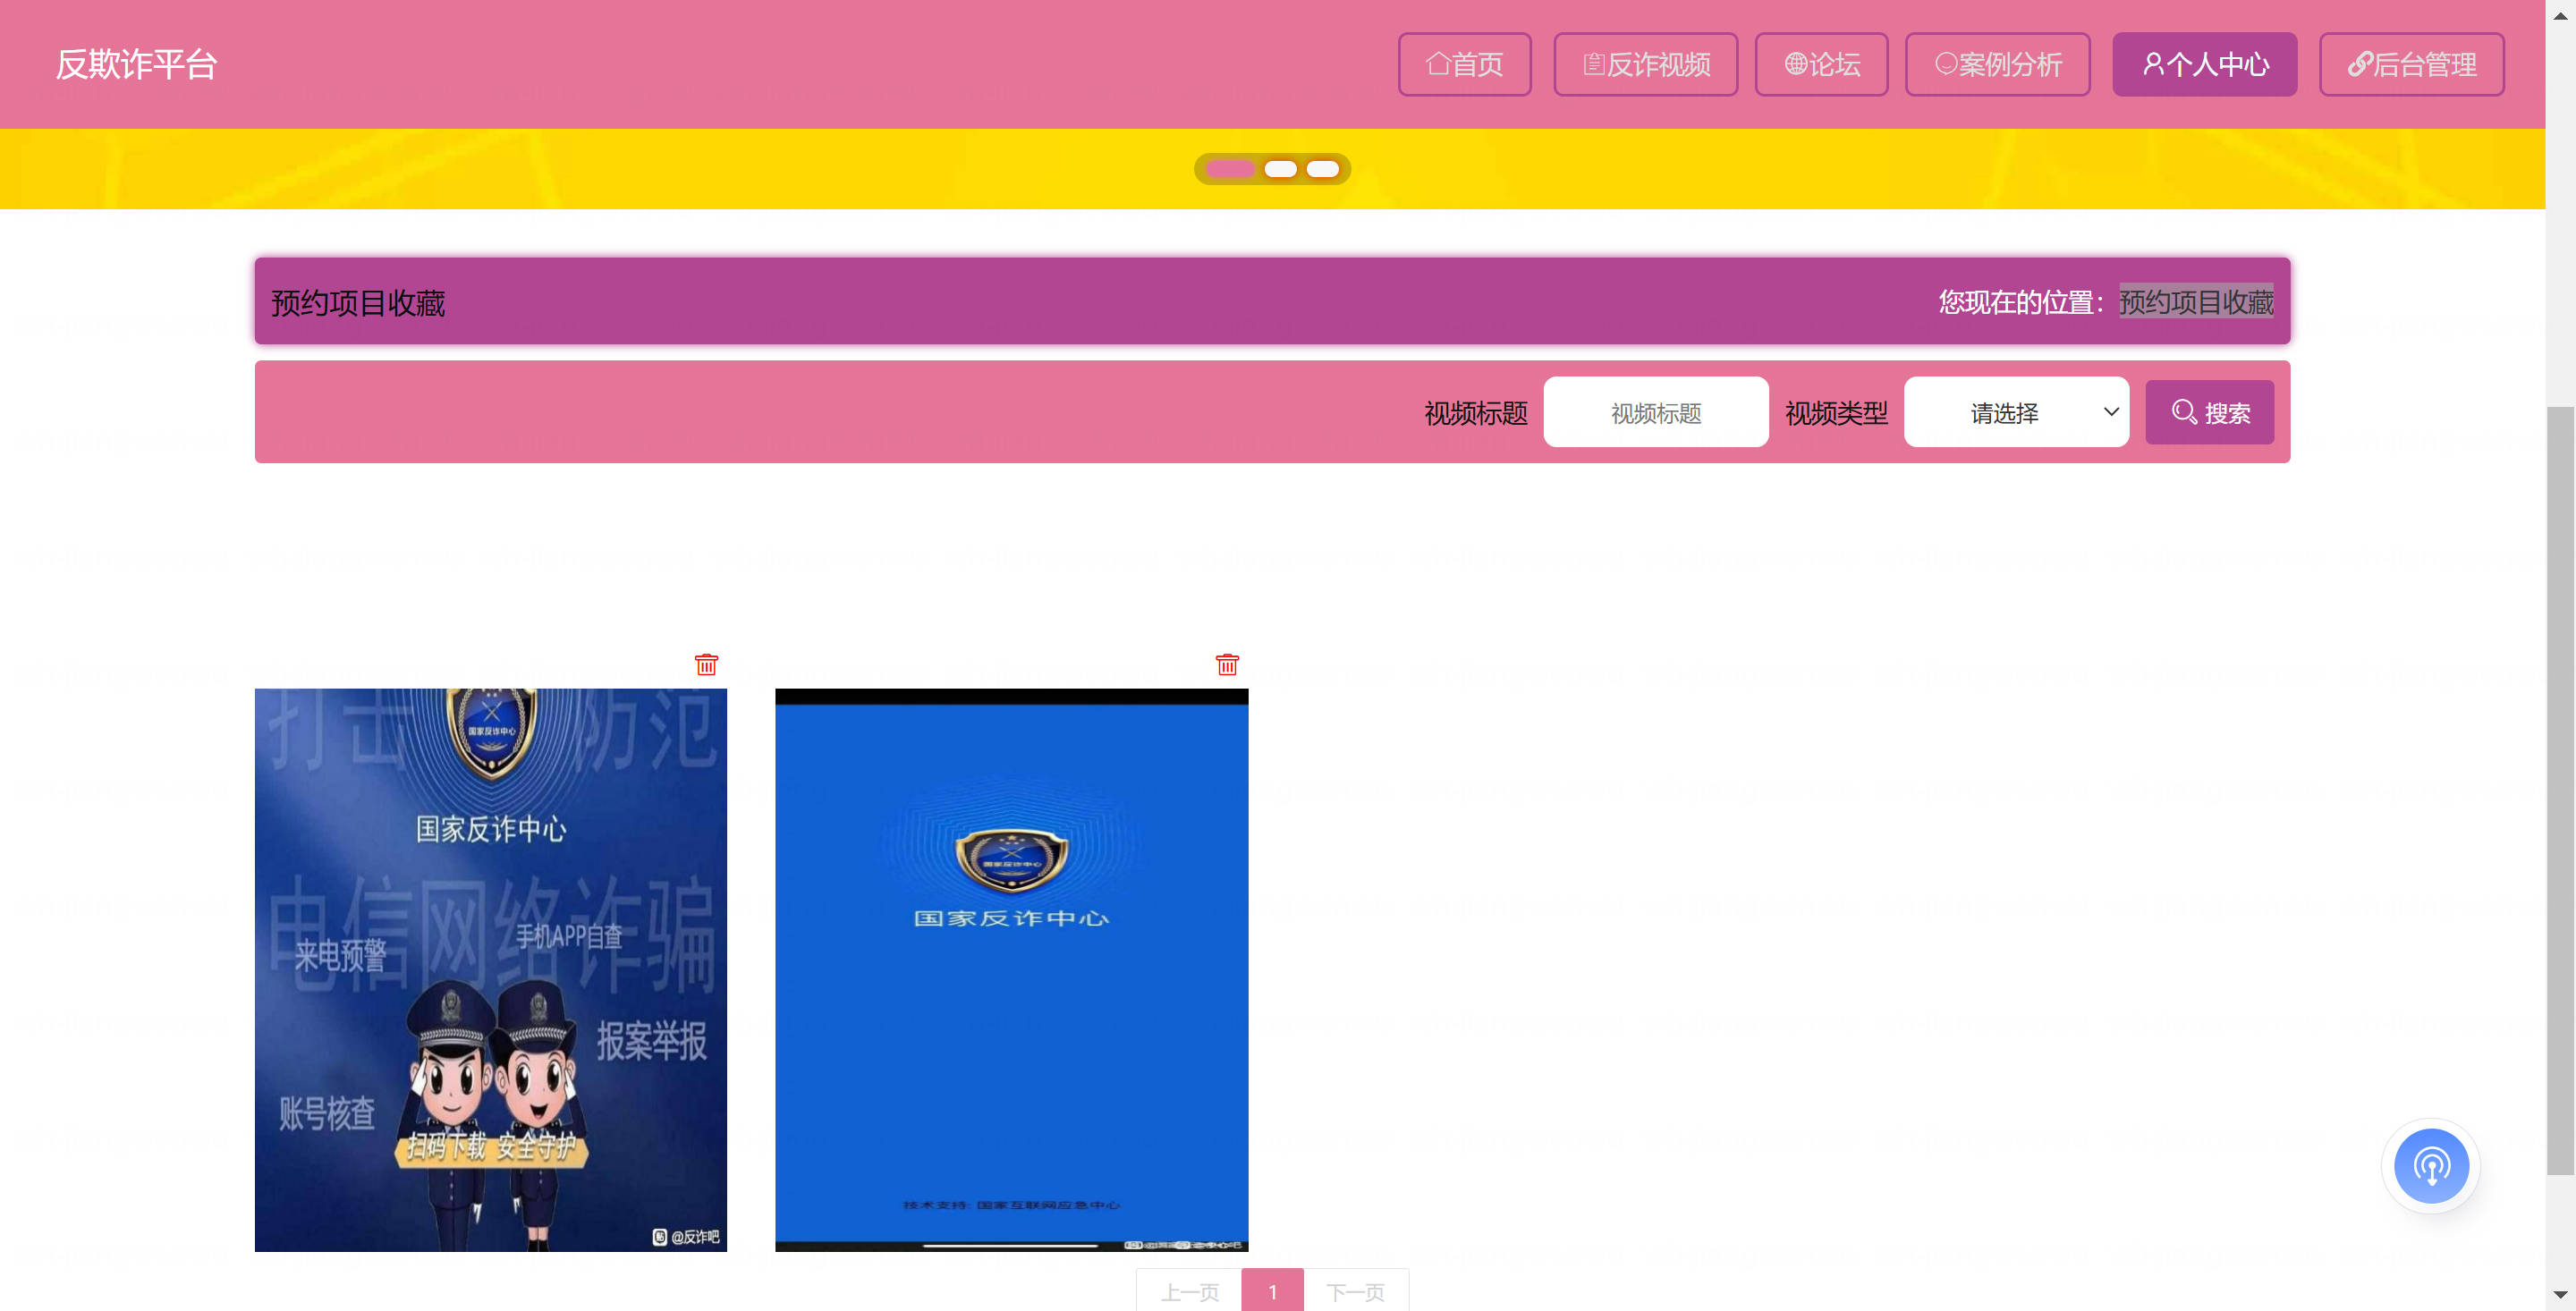The height and width of the screenshot is (1311, 2576).
Task: Click 下一页 next page button
Action: (1355, 1291)
